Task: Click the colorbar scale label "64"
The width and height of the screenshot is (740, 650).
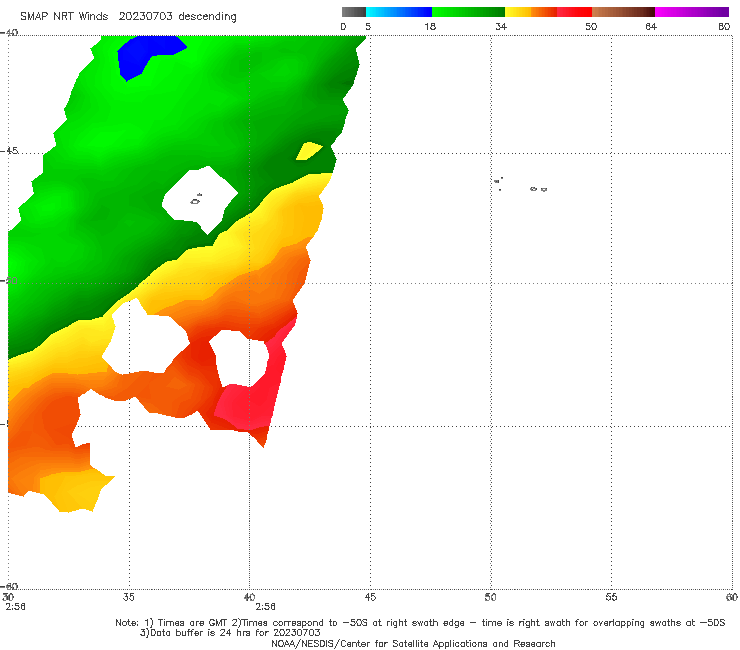Action: pyautogui.click(x=651, y=26)
